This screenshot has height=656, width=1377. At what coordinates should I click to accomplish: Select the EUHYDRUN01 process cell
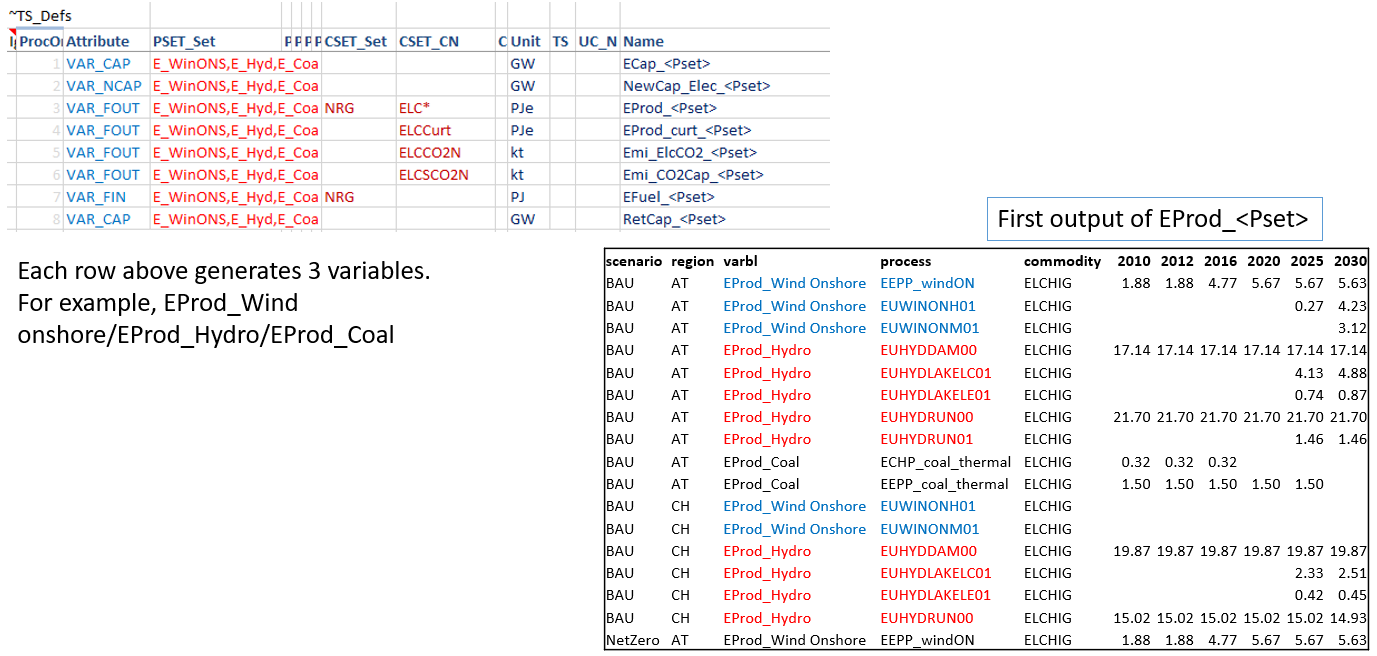pos(927,439)
